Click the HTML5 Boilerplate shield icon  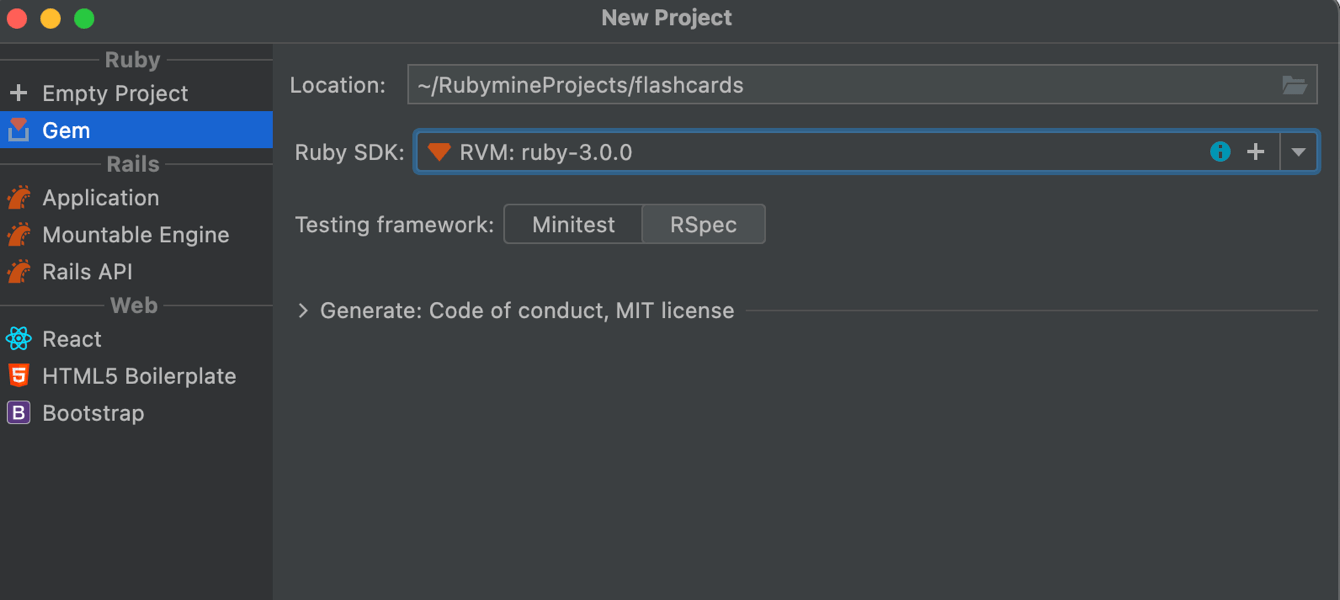point(19,376)
